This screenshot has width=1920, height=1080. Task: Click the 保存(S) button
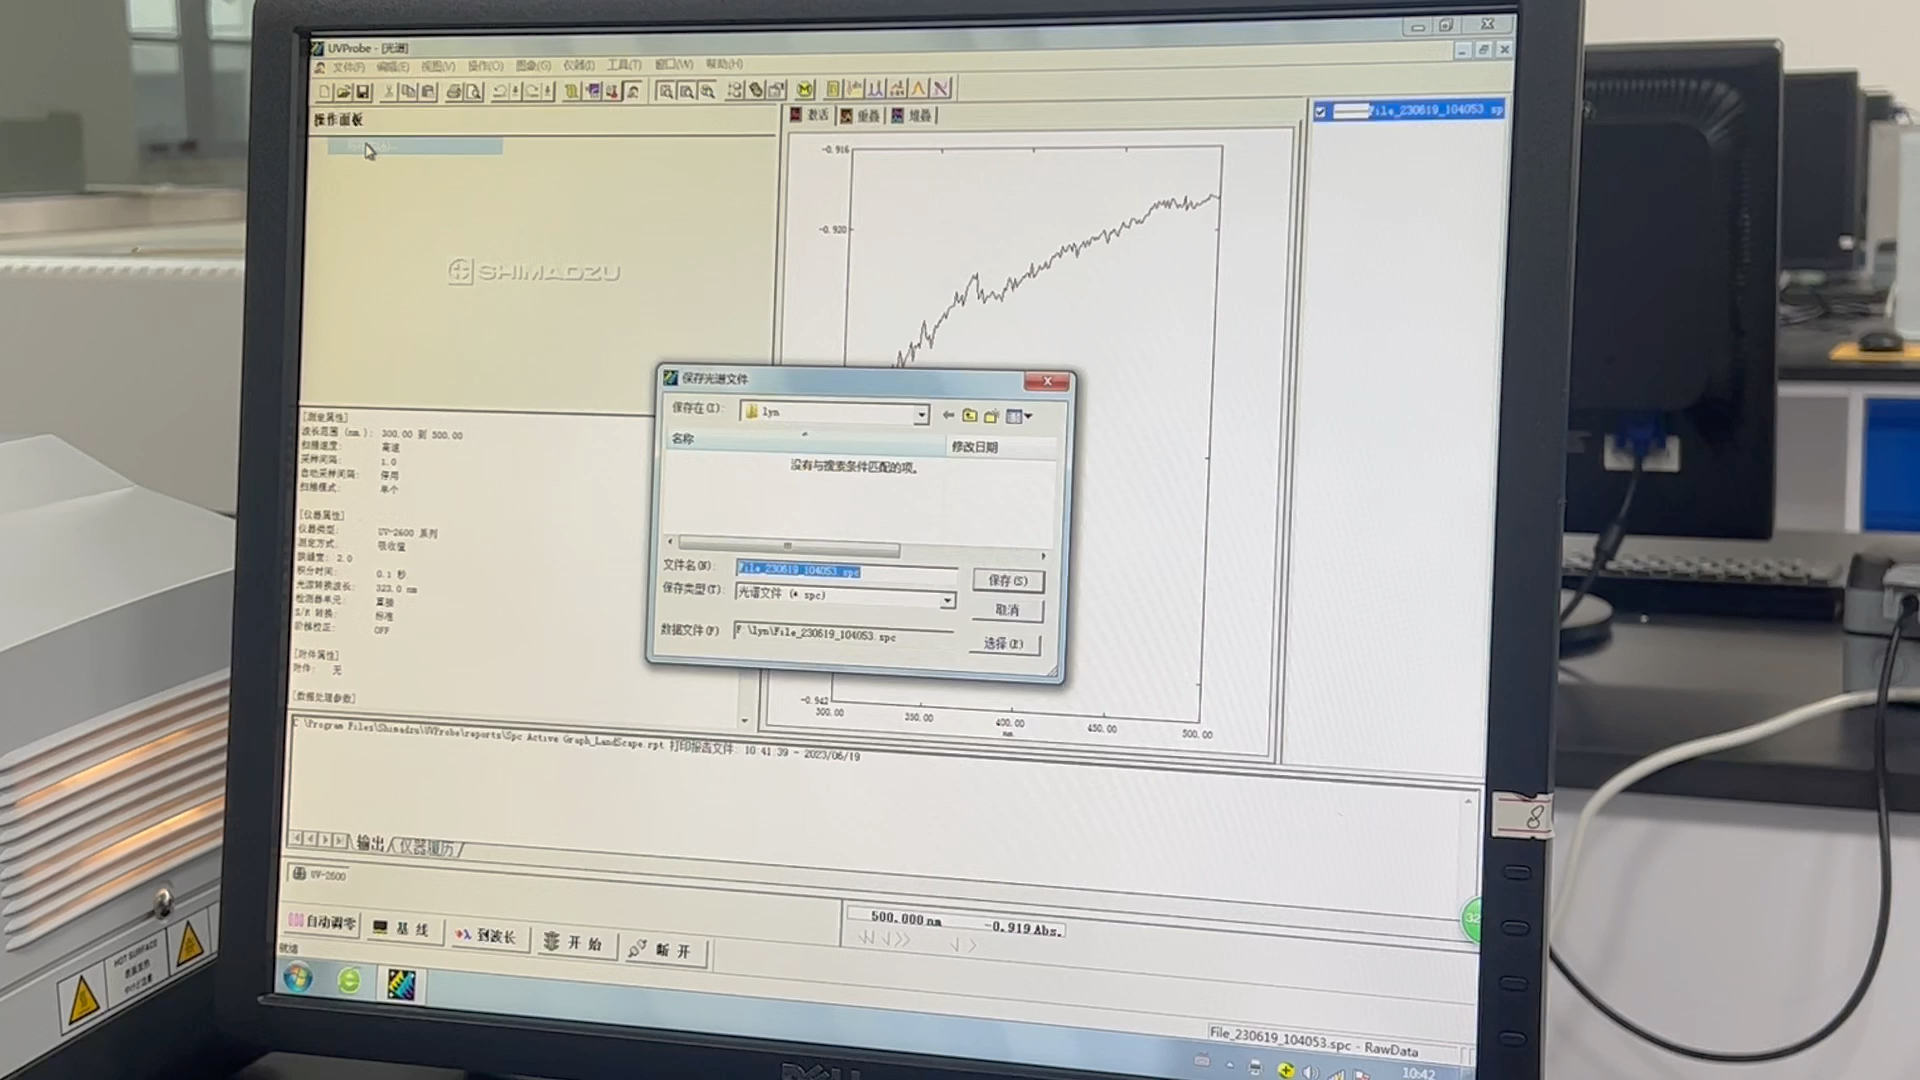click(1007, 581)
